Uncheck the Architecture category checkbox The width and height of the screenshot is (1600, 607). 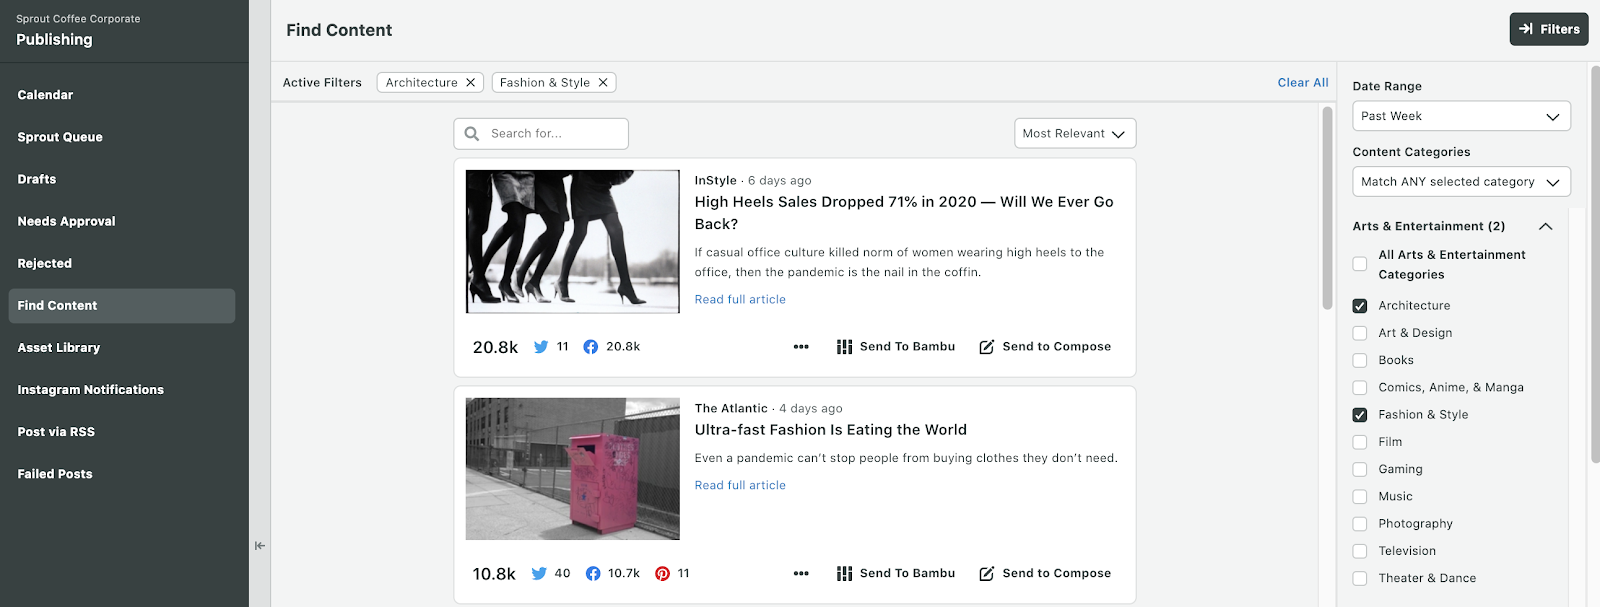click(1360, 306)
